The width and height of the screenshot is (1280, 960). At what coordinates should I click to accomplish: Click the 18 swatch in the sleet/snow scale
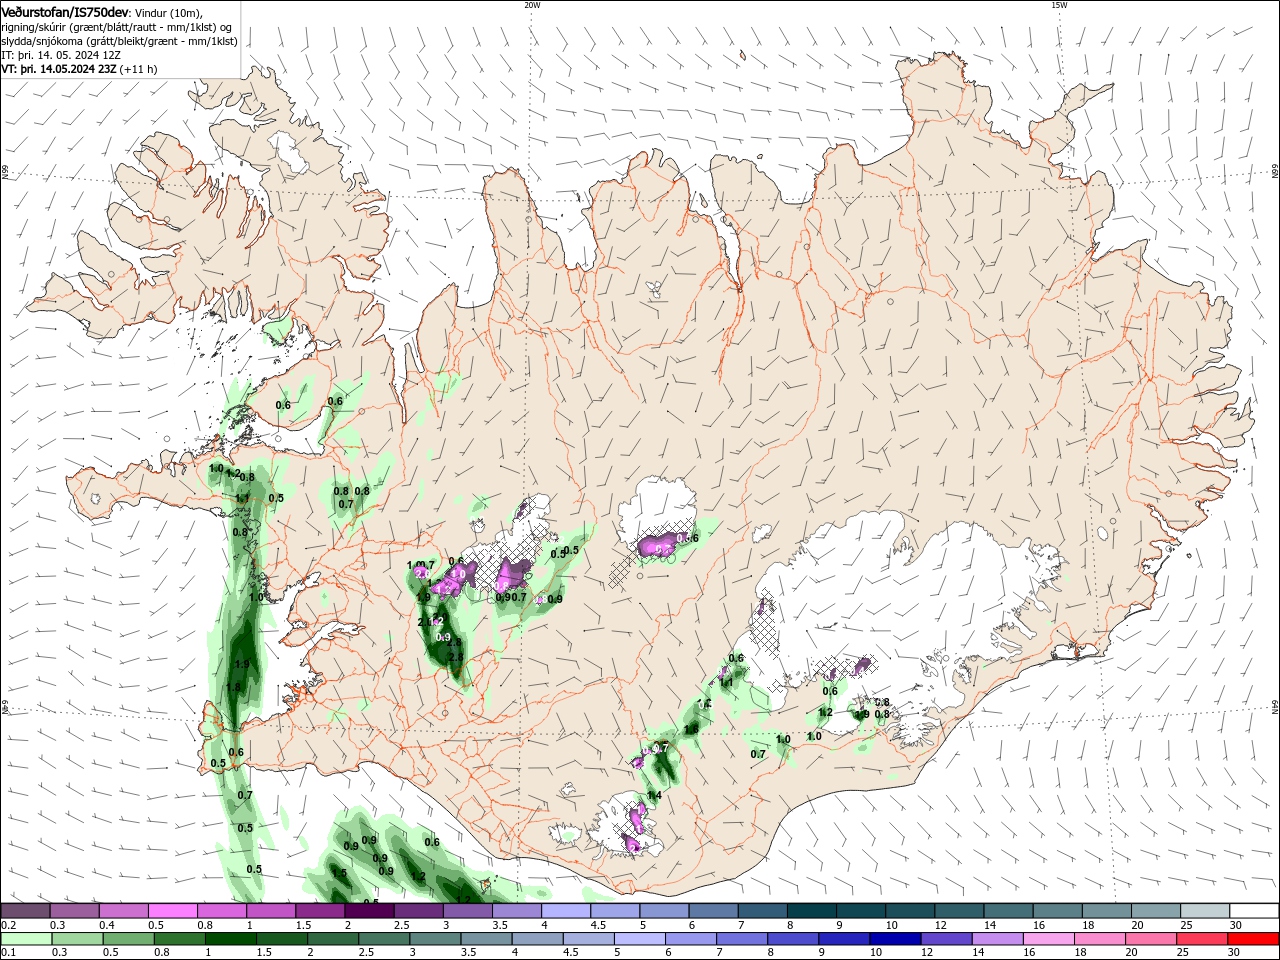[x=1105, y=911]
